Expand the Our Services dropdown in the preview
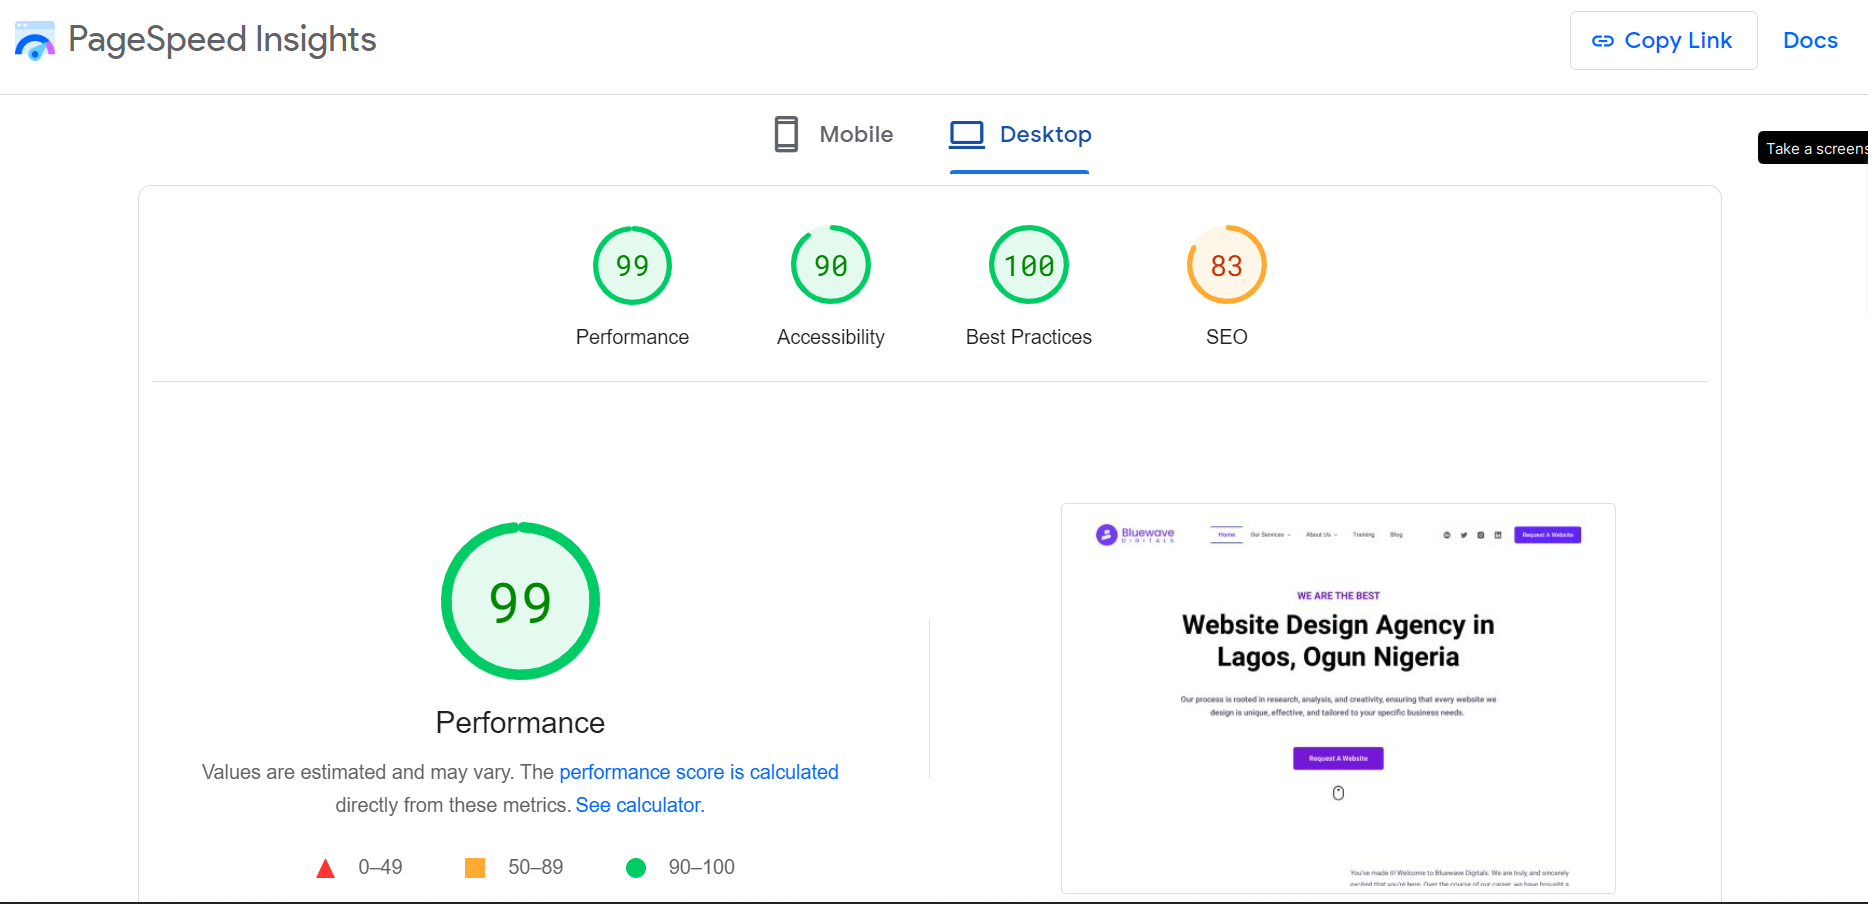The height and width of the screenshot is (904, 1868). tap(1270, 534)
